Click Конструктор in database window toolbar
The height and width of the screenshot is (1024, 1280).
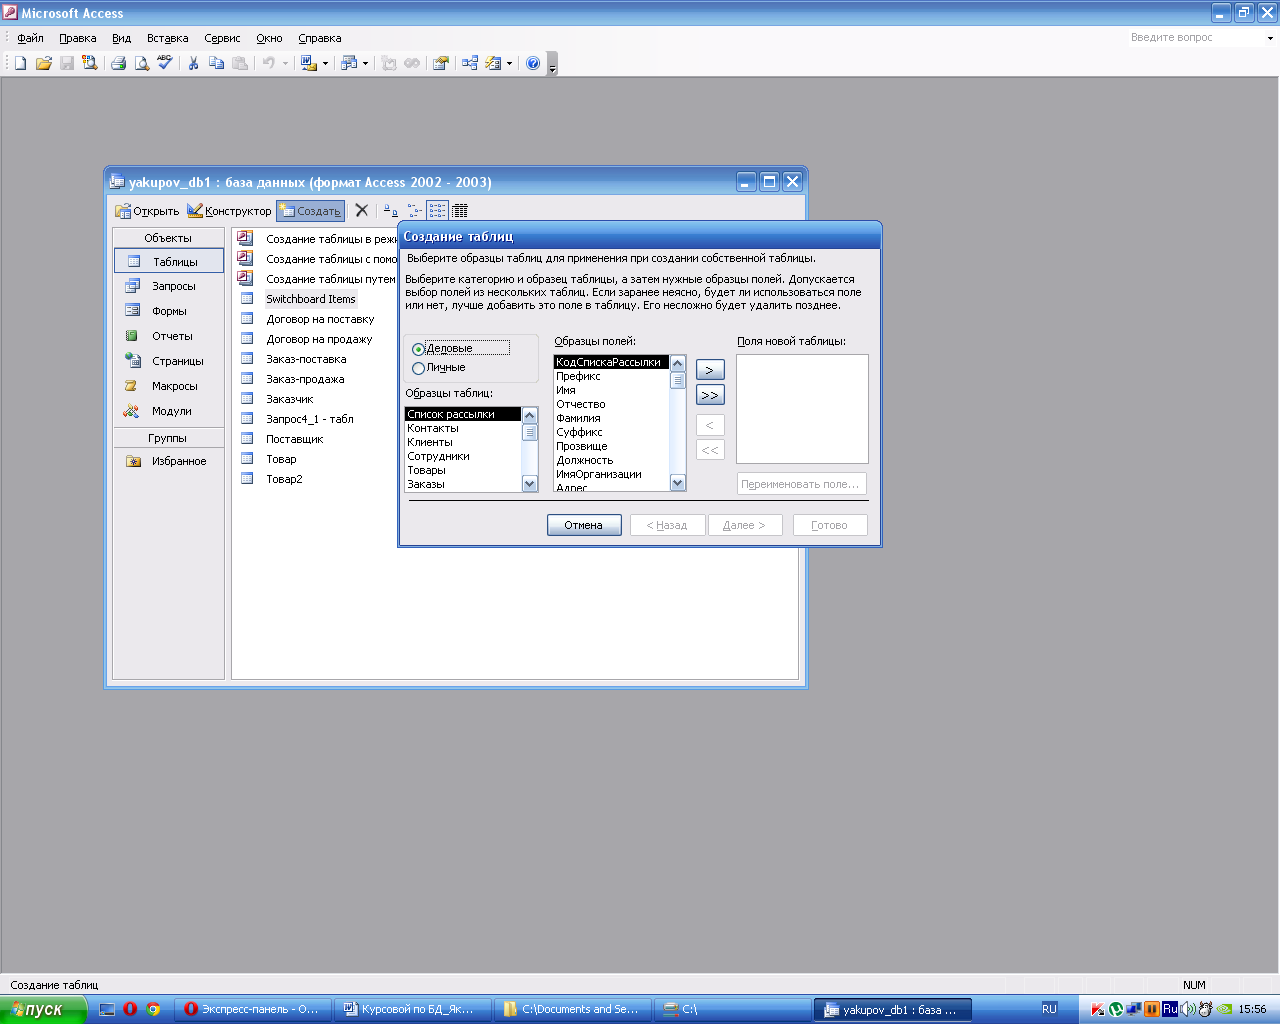point(229,211)
